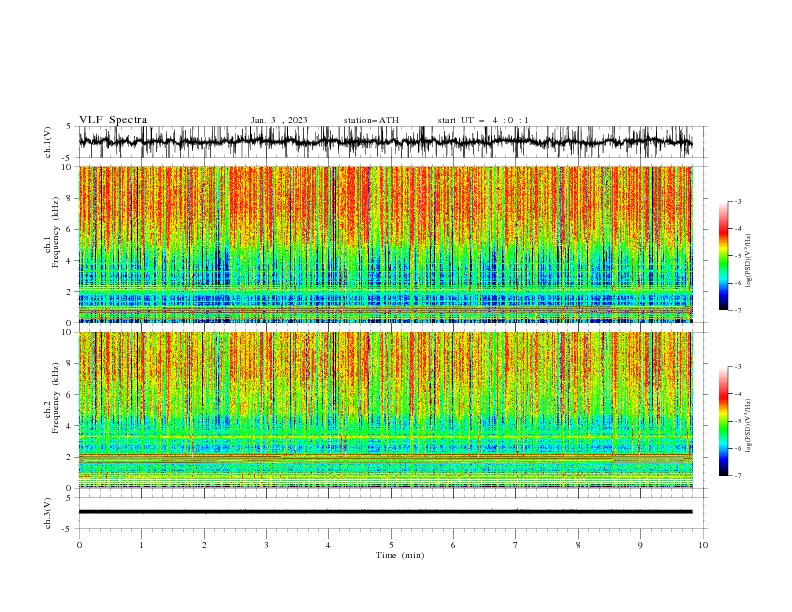Click the "VLF Spectra" plot title
Image resolution: width=792 pixels, height=612 pixels.
point(113,120)
